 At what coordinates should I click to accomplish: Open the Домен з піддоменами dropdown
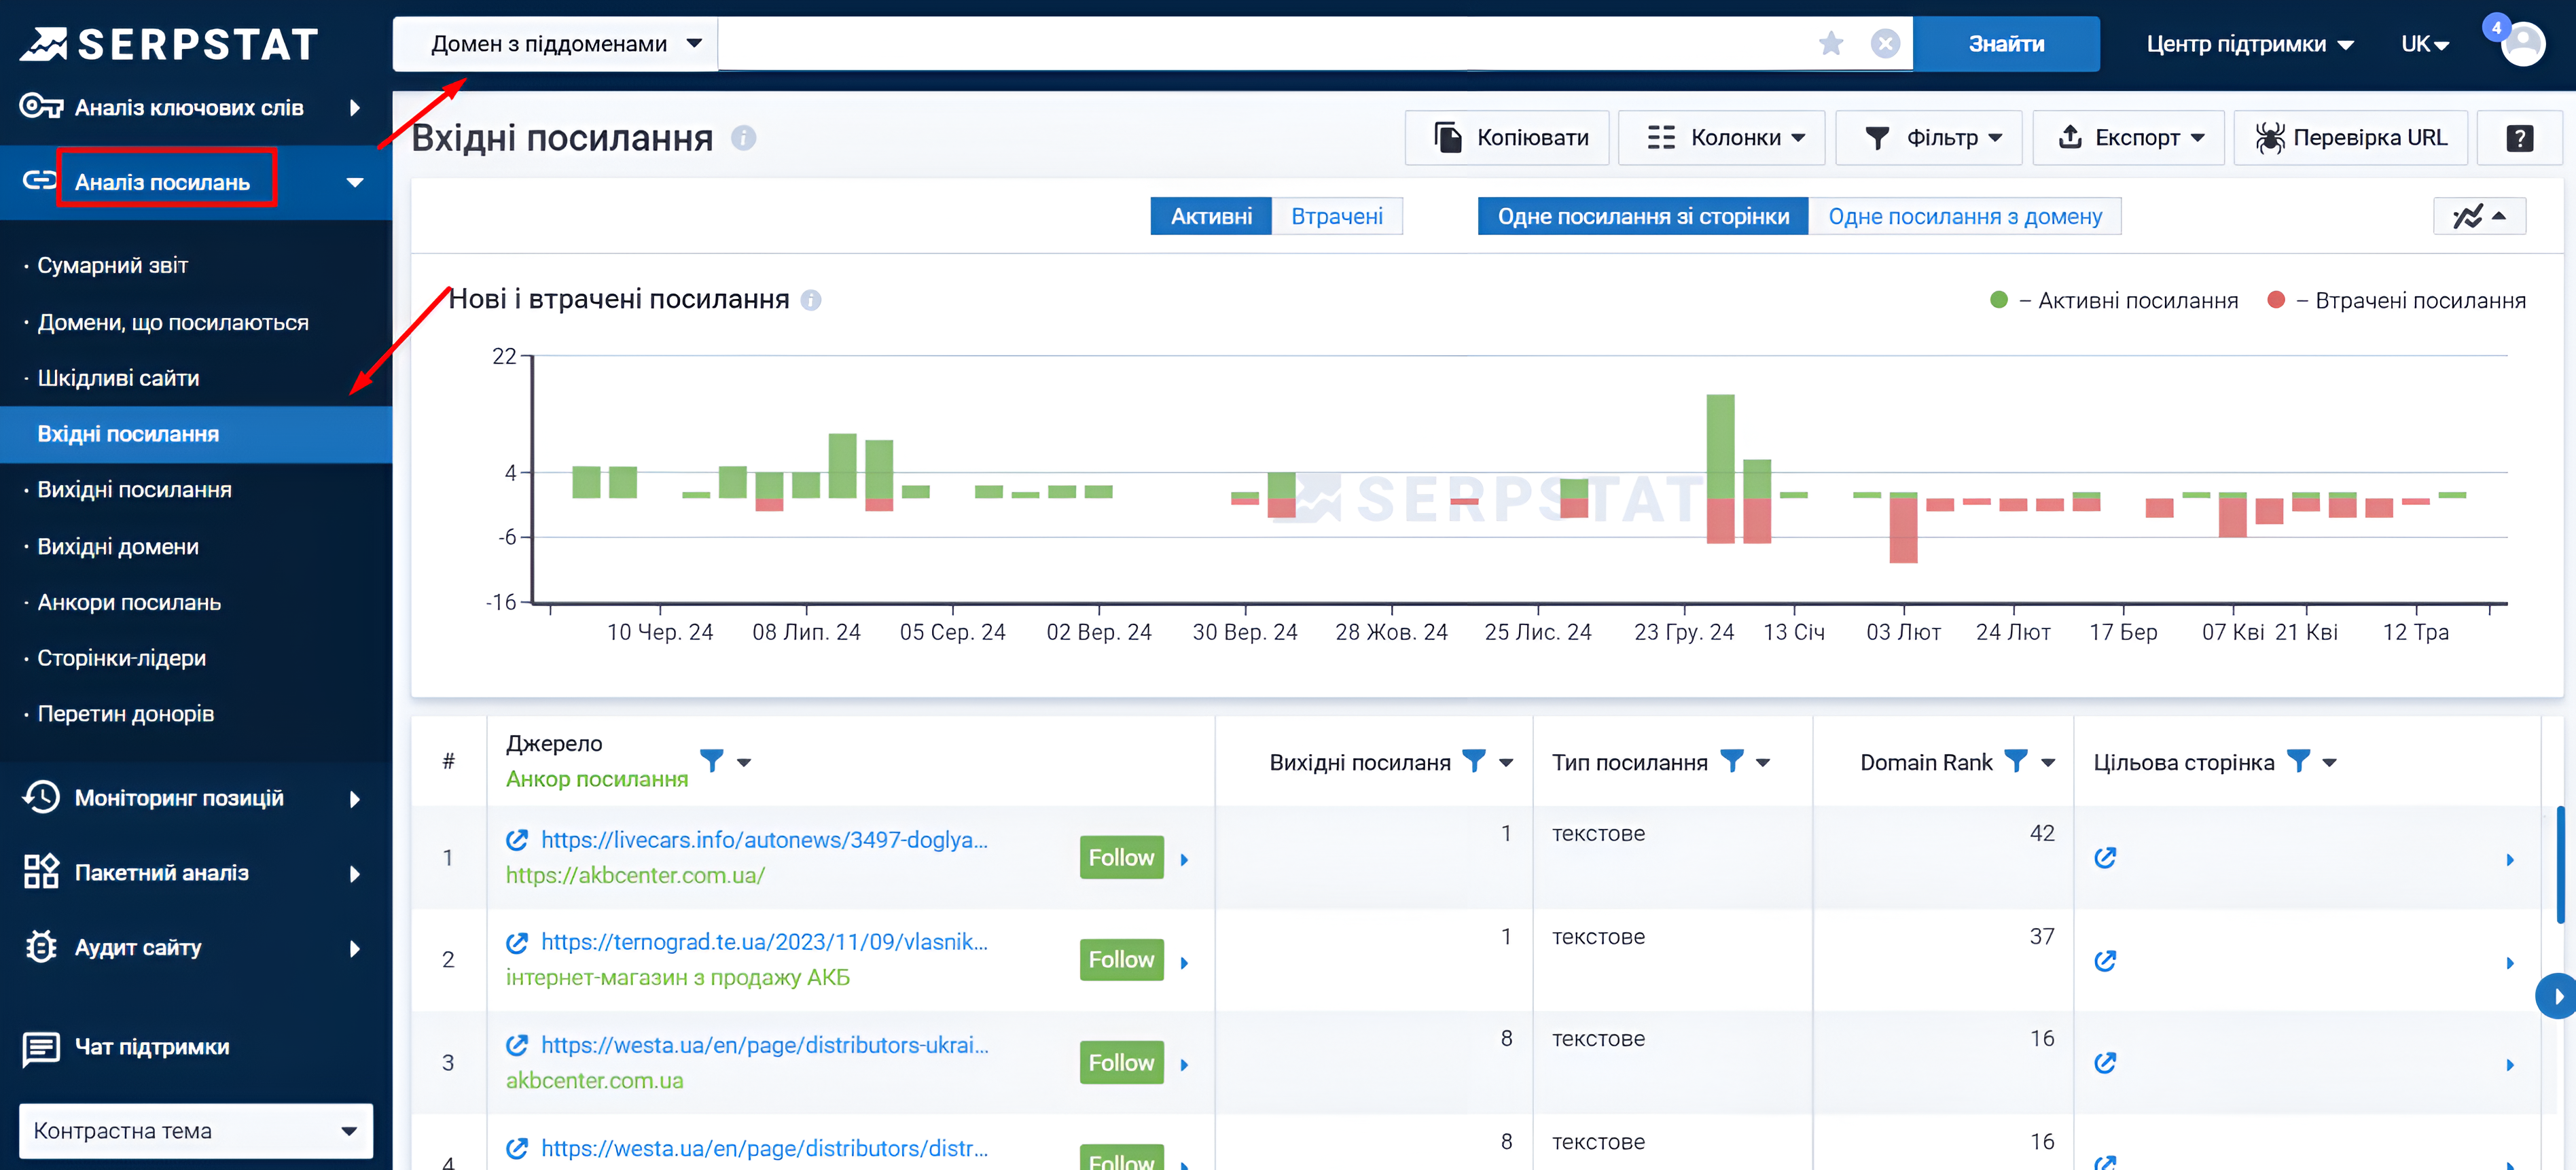[556, 44]
